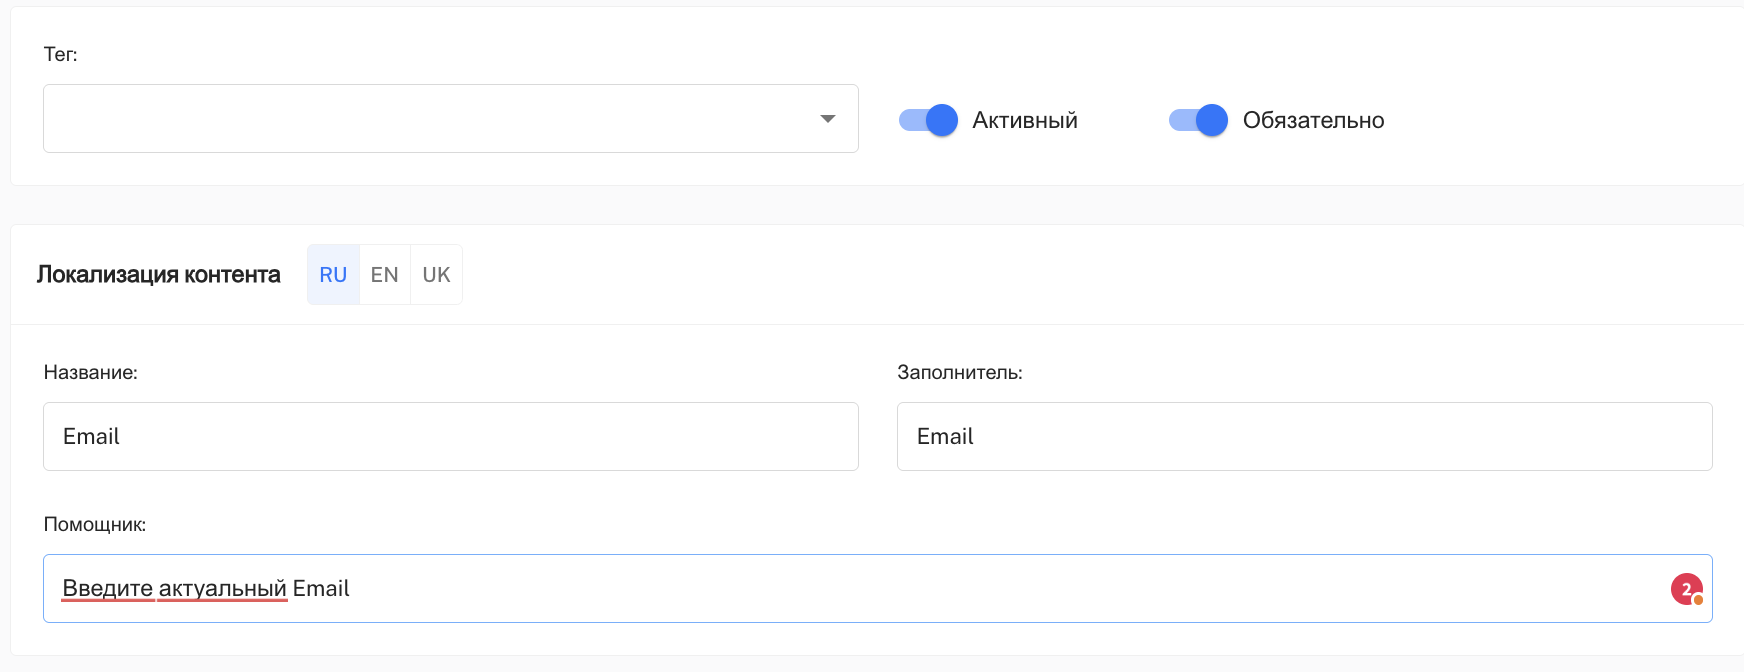Click the Помощник field label
The image size is (1744, 672).
[94, 525]
